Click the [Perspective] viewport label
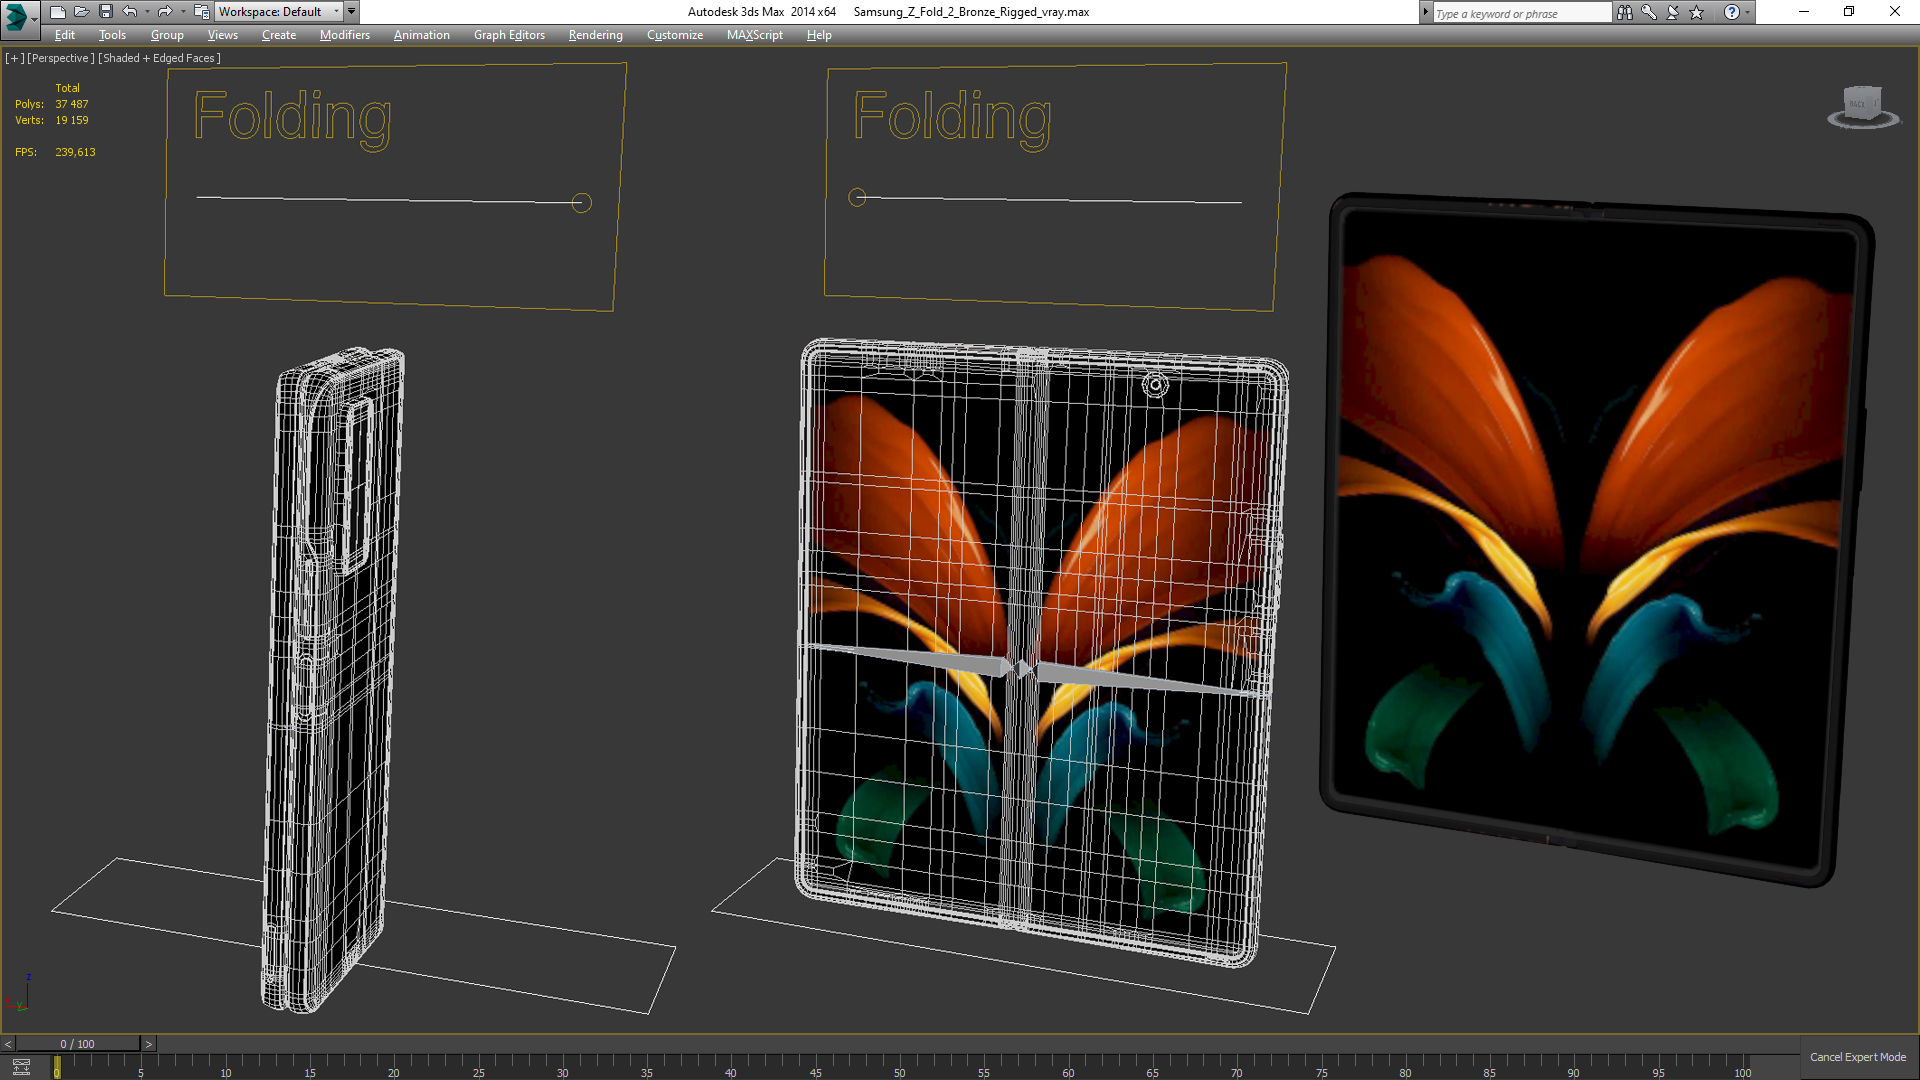Viewport: 1920px width, 1080px height. (x=61, y=58)
